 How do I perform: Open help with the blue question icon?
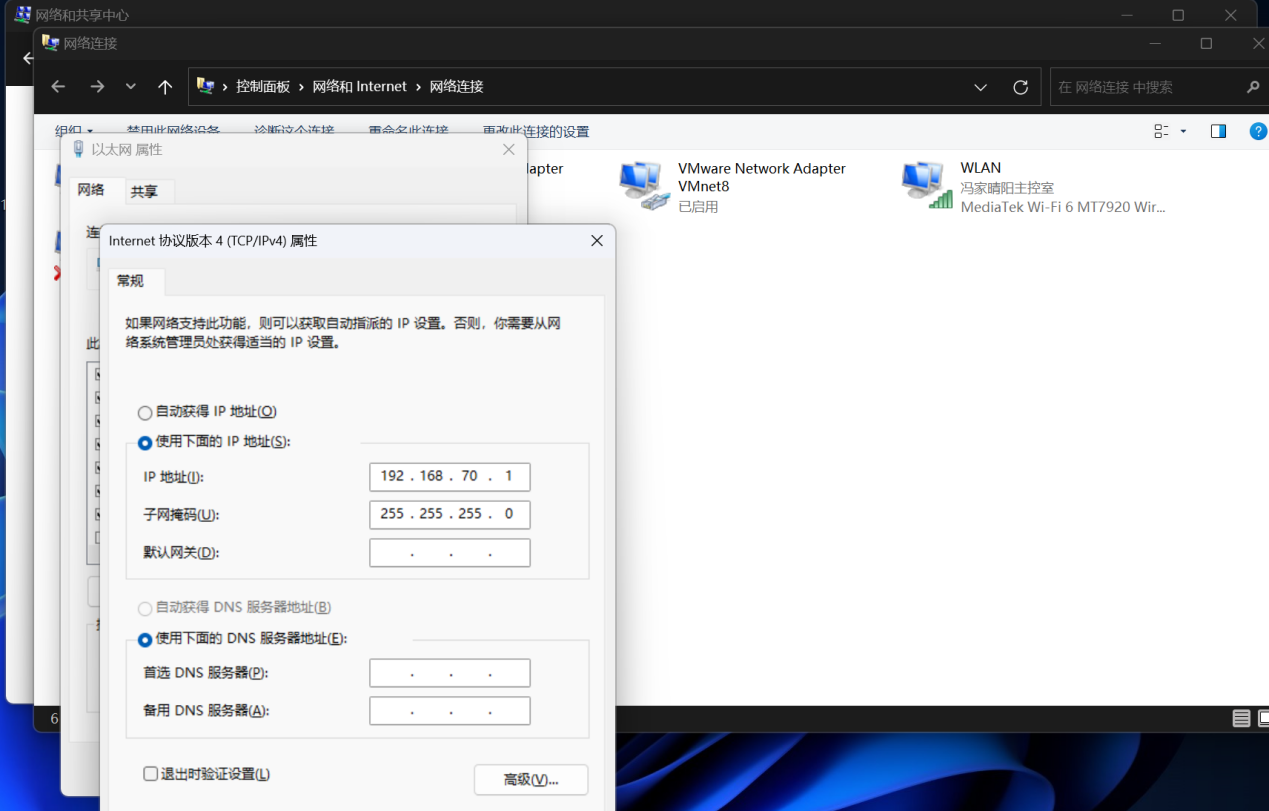(1259, 131)
